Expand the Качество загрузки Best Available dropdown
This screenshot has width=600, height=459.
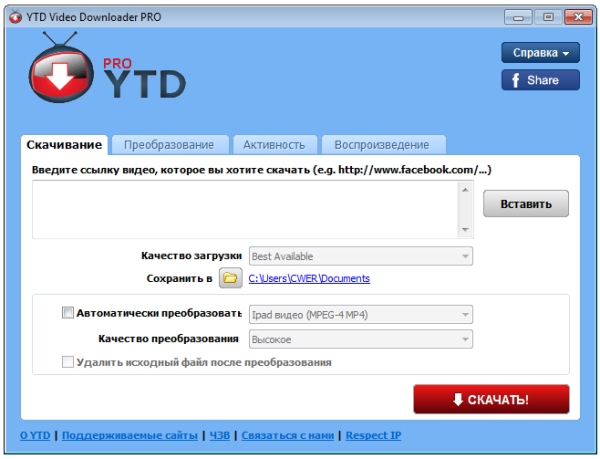361,256
